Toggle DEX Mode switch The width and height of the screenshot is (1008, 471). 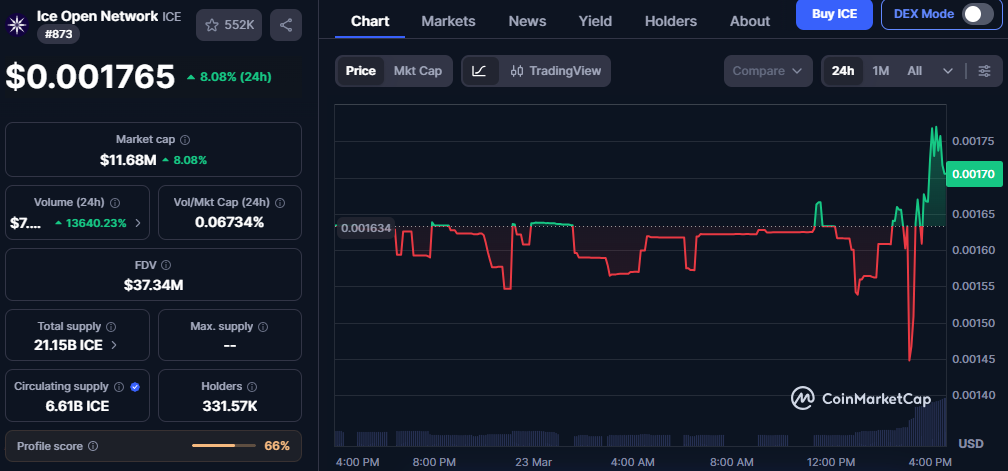tap(978, 14)
